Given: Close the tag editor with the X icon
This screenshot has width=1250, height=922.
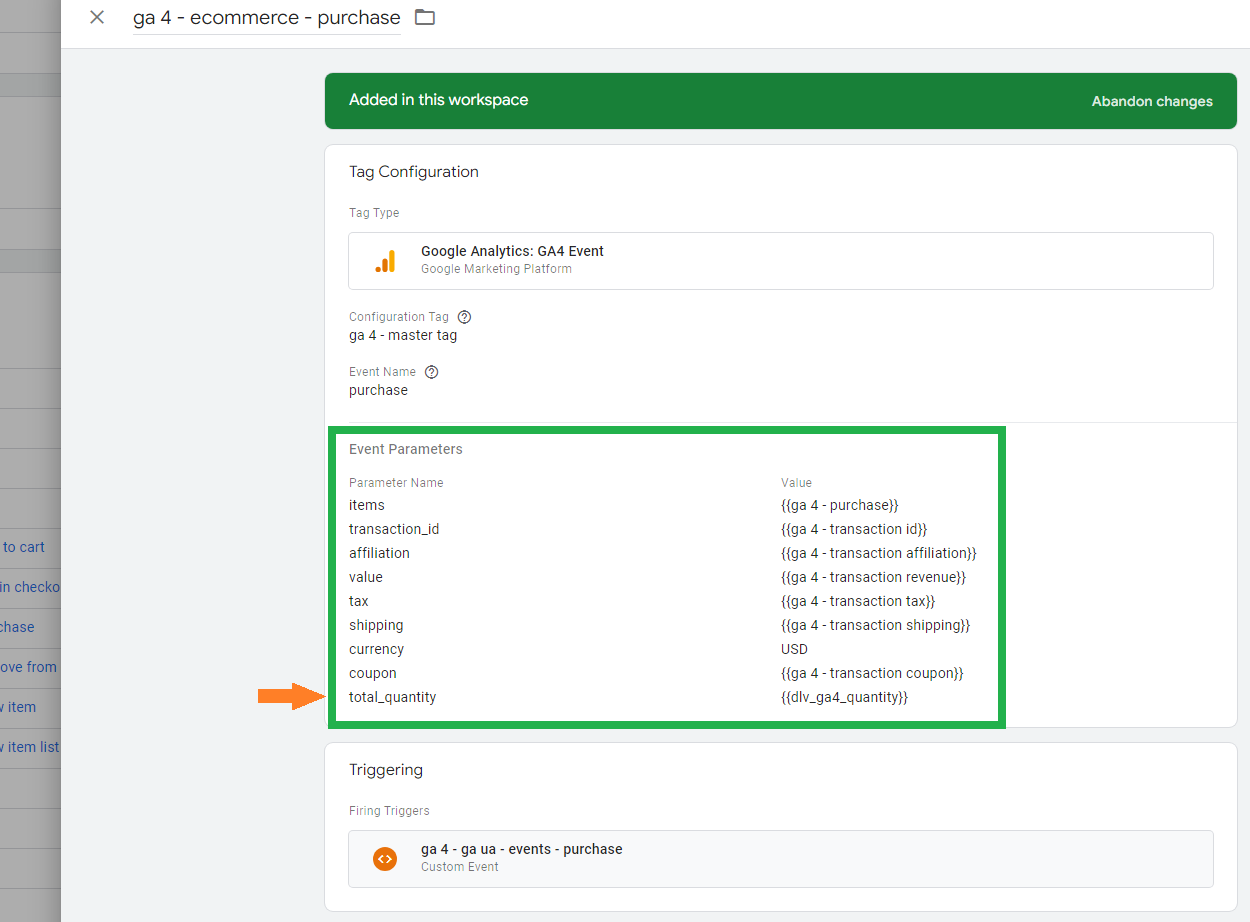Looking at the screenshot, I should tap(97, 17).
